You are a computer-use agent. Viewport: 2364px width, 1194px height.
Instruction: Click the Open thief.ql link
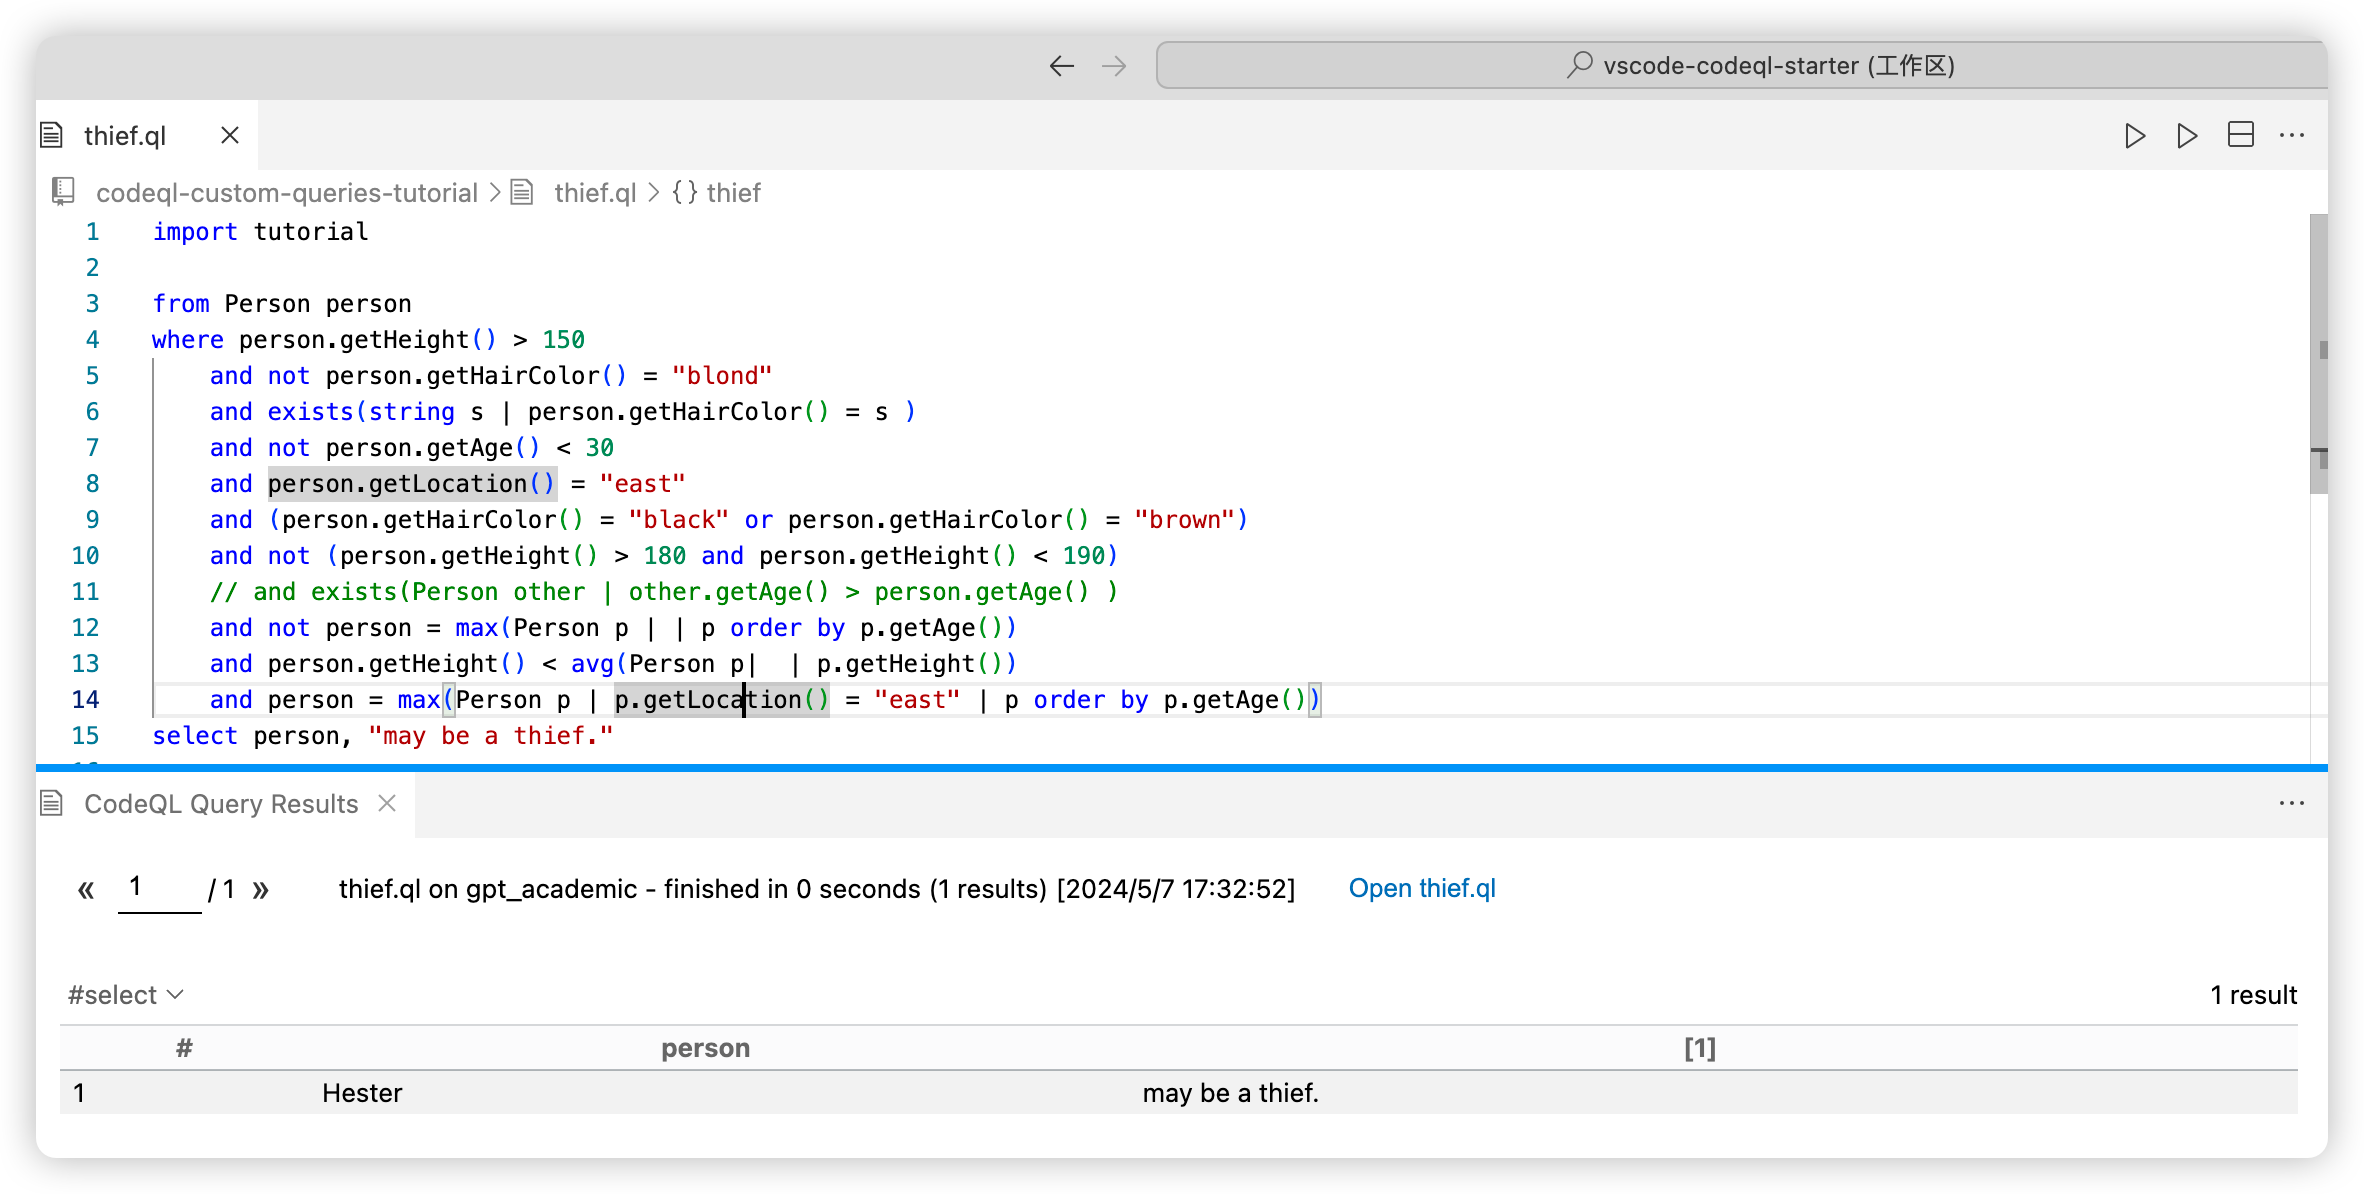1421,888
